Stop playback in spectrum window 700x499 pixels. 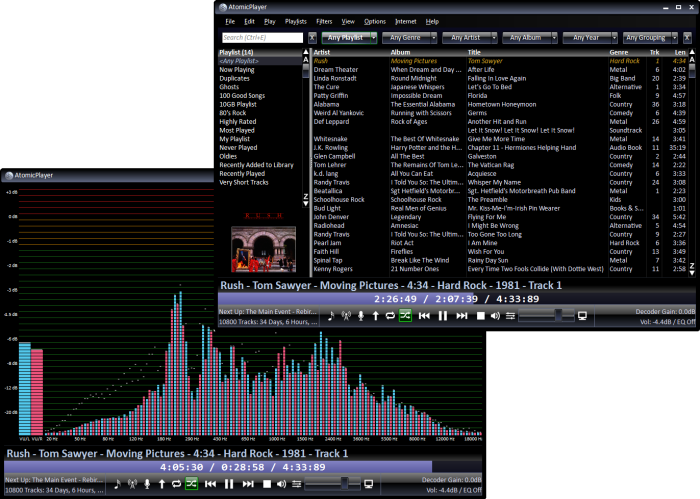pos(267,484)
